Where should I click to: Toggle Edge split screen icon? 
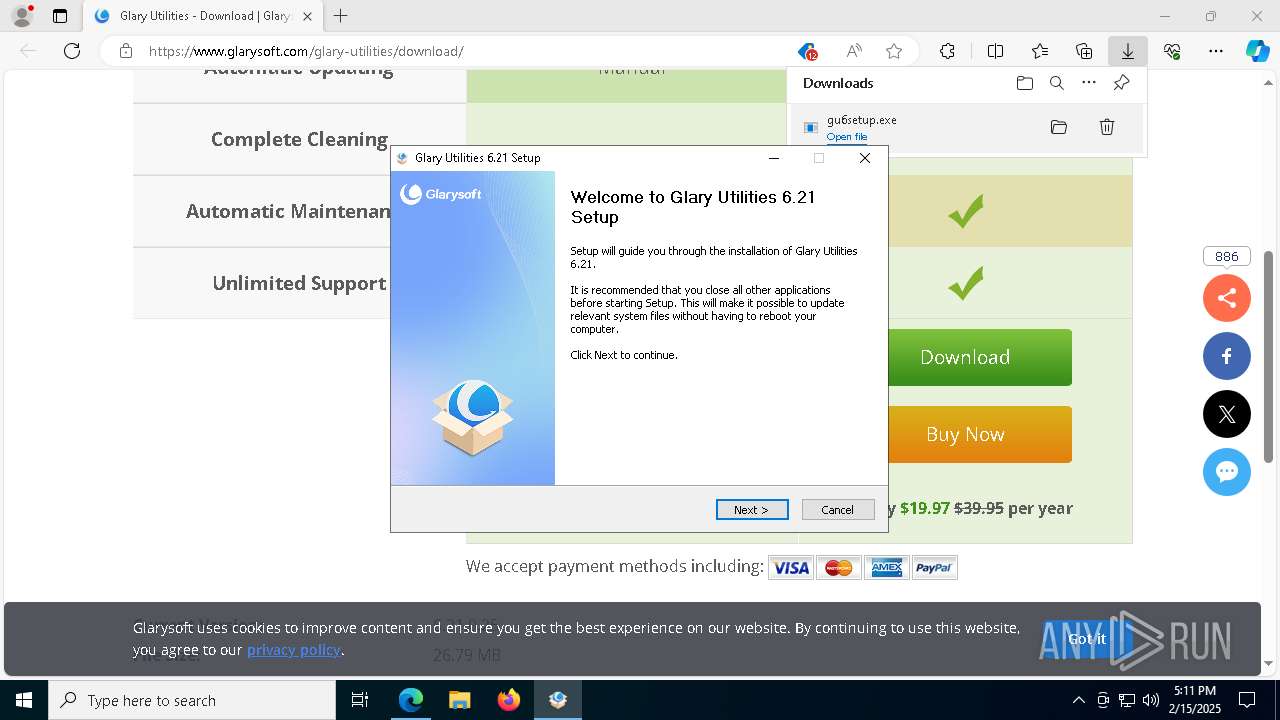995,51
